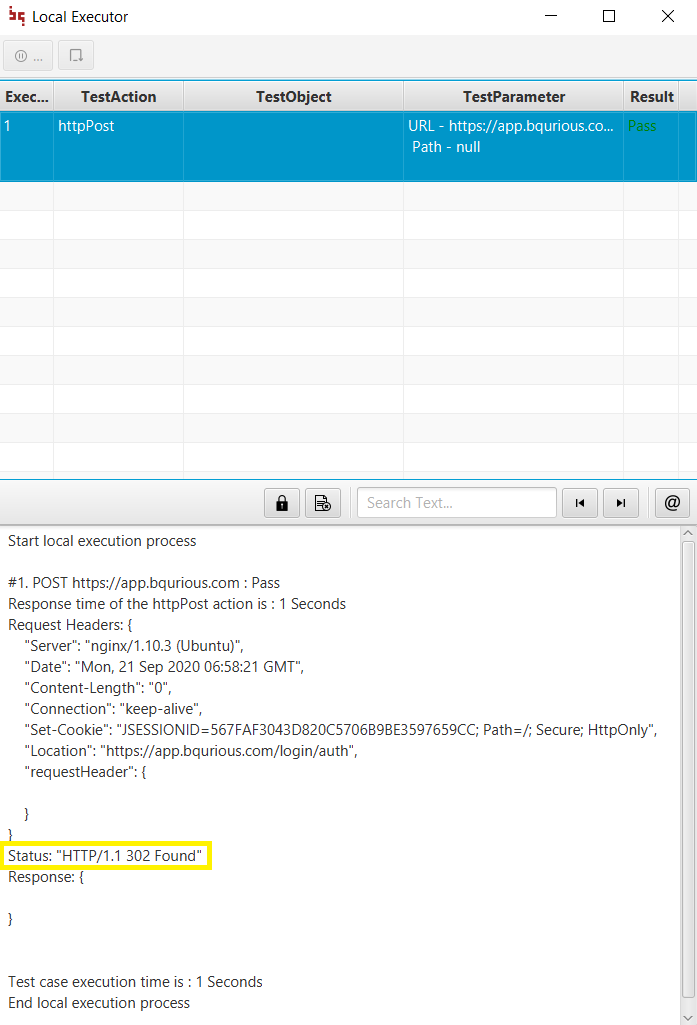
Task: Click the log scrollbar down arrow
Action: [688, 1017]
